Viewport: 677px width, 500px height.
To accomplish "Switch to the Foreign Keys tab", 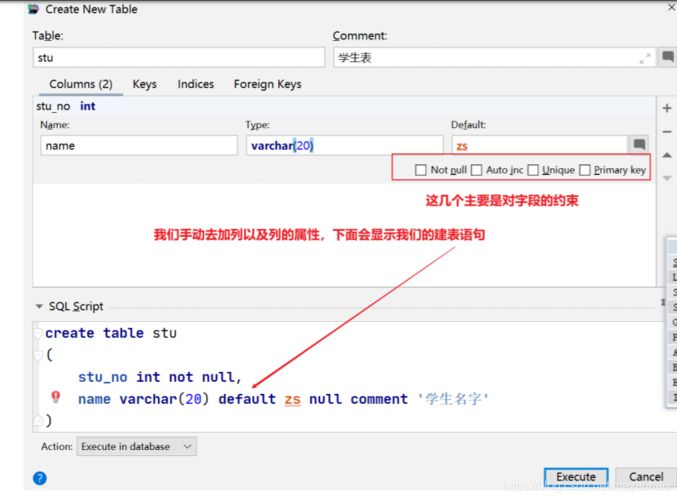I will tap(267, 84).
